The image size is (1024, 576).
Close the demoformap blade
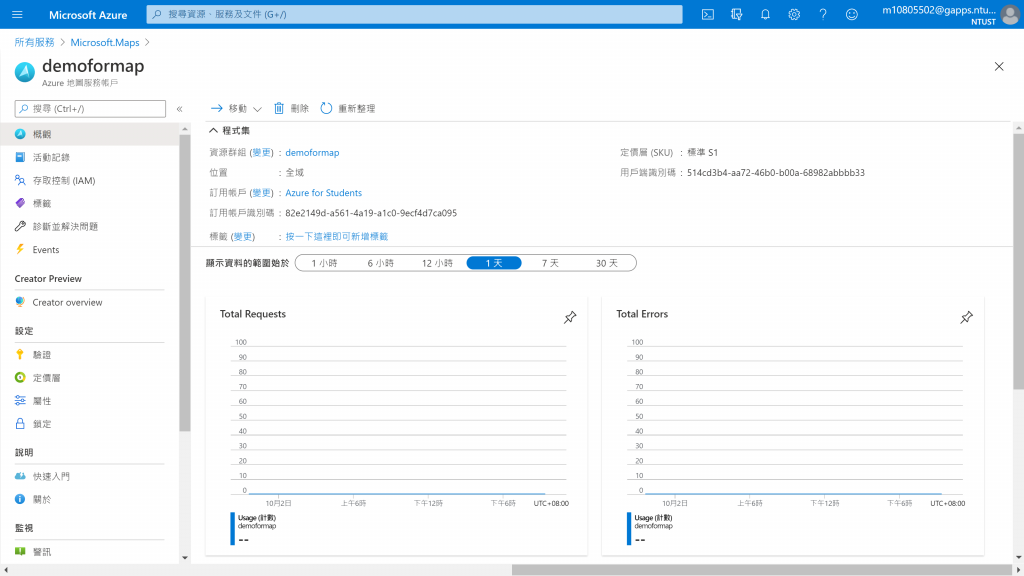[999, 67]
